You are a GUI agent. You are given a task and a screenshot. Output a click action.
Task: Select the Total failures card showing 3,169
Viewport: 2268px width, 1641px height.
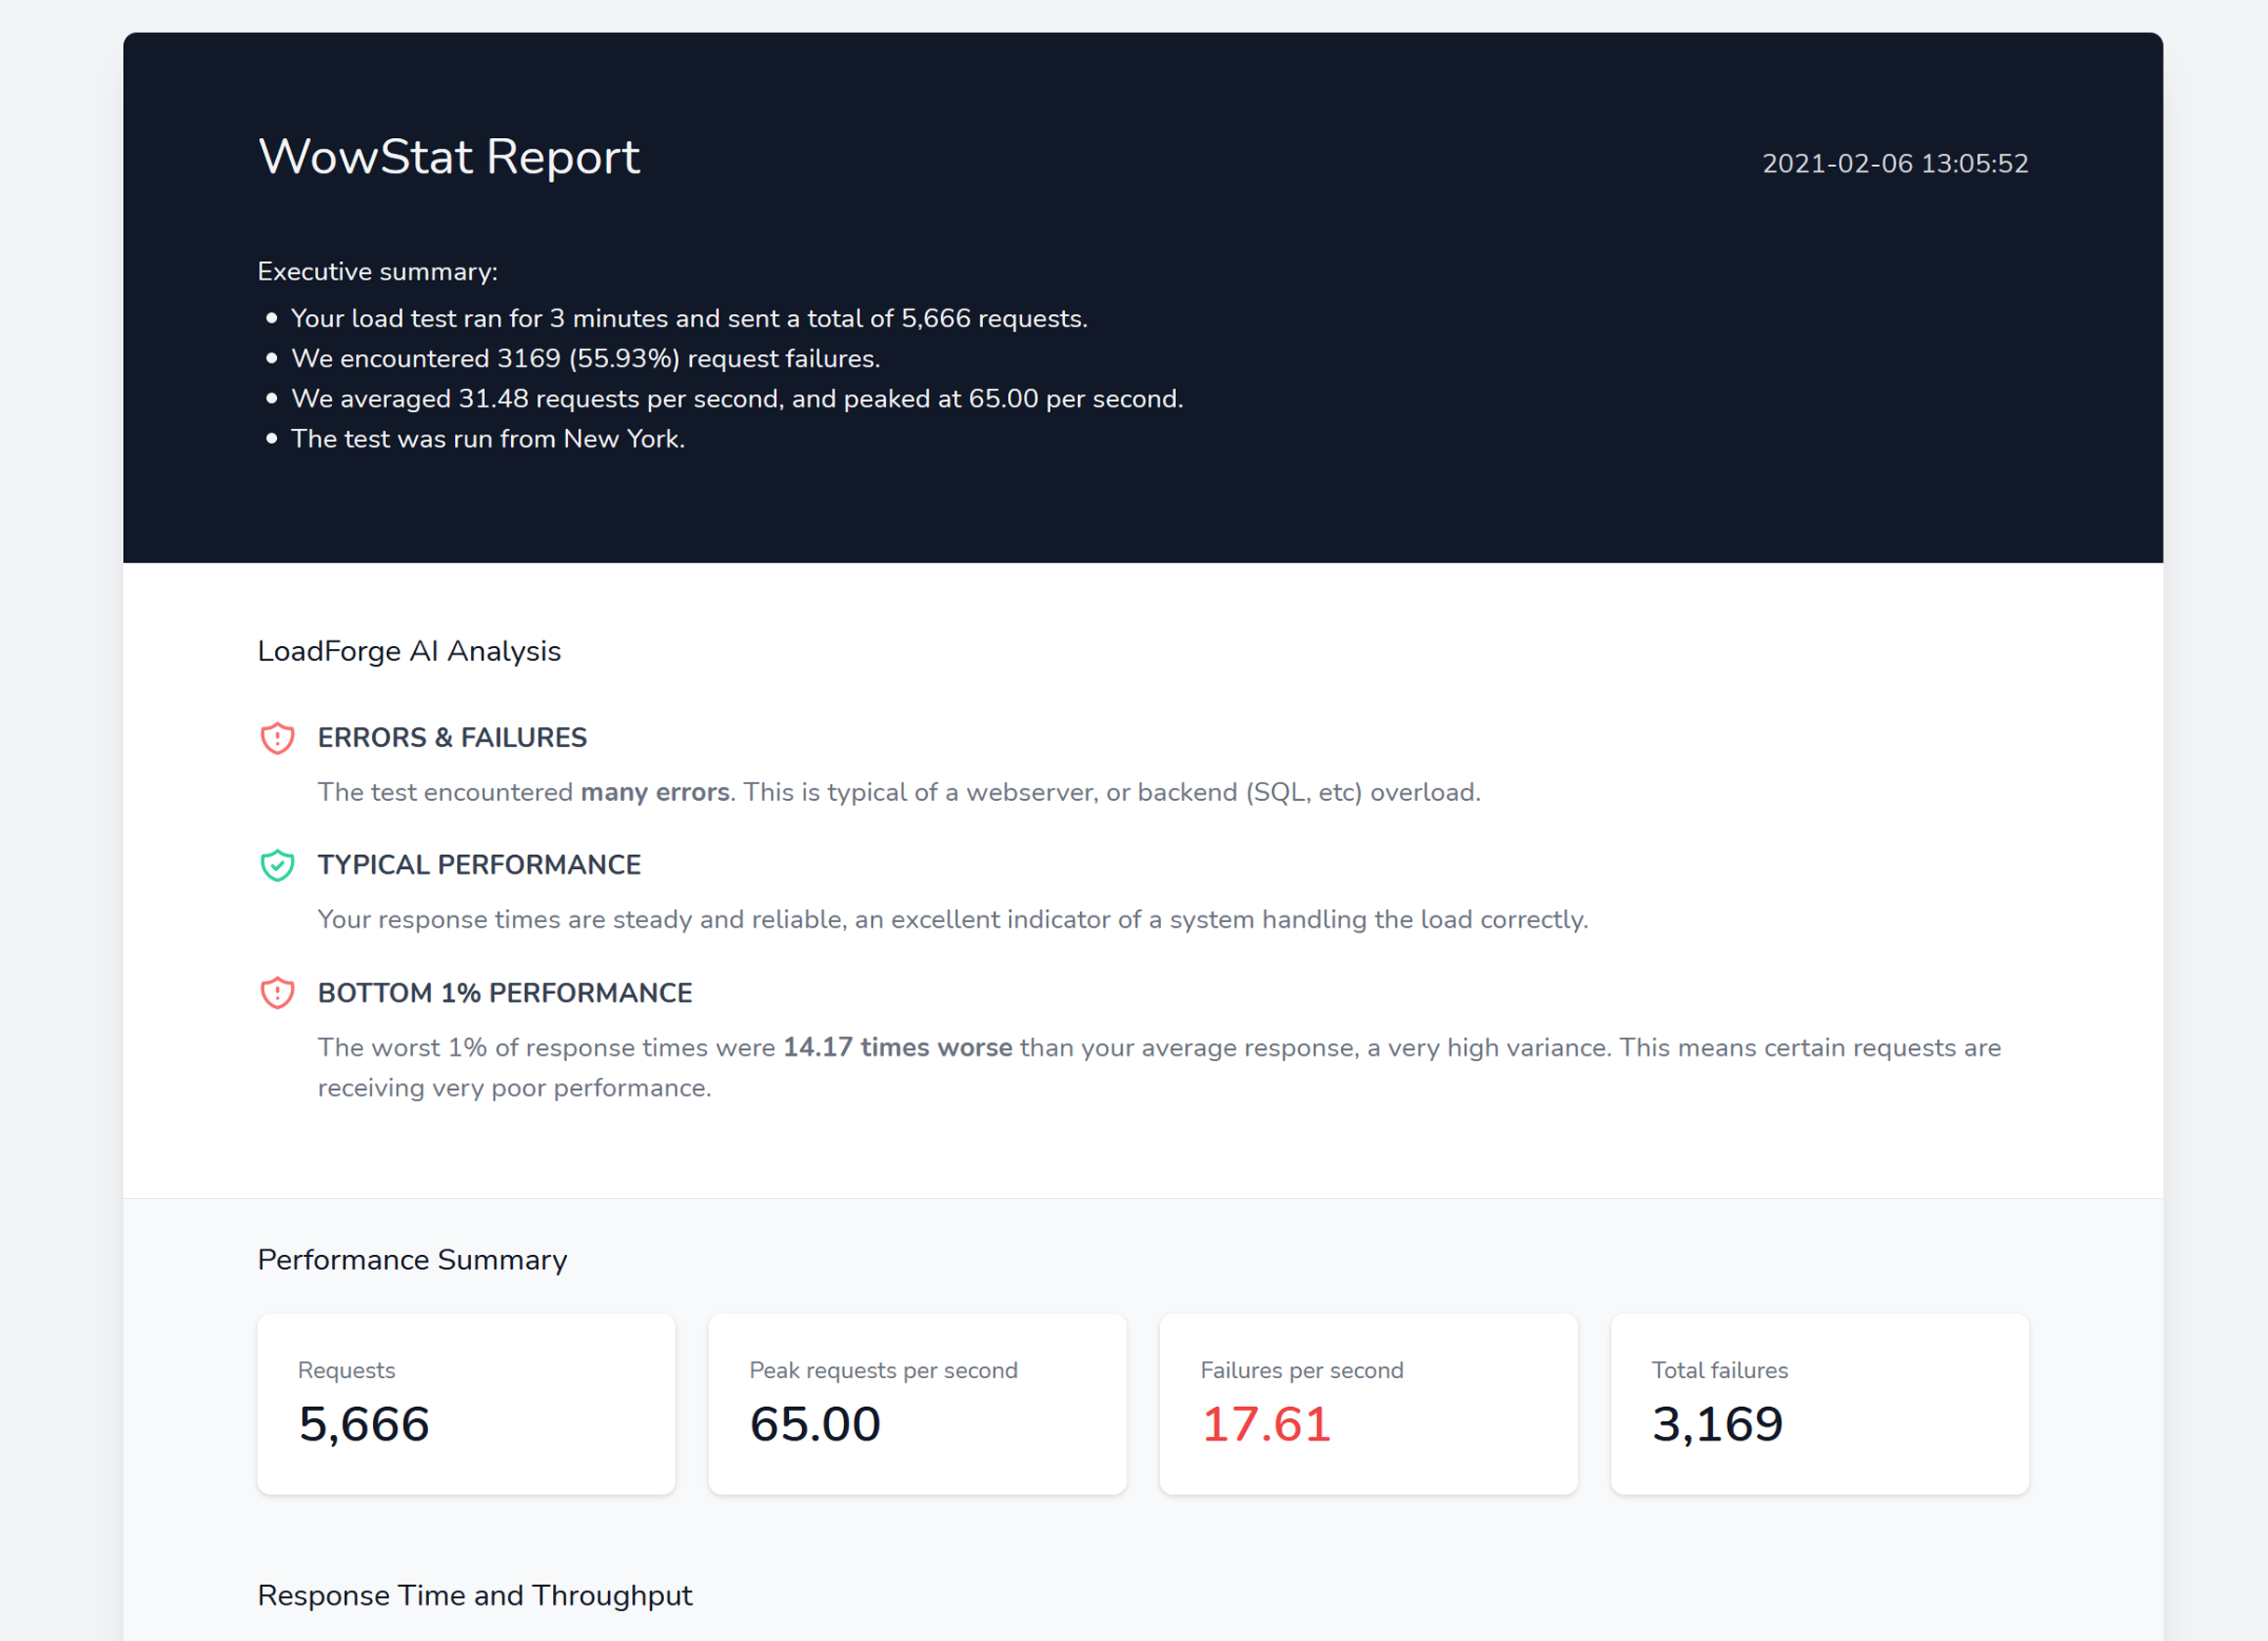click(1819, 1404)
